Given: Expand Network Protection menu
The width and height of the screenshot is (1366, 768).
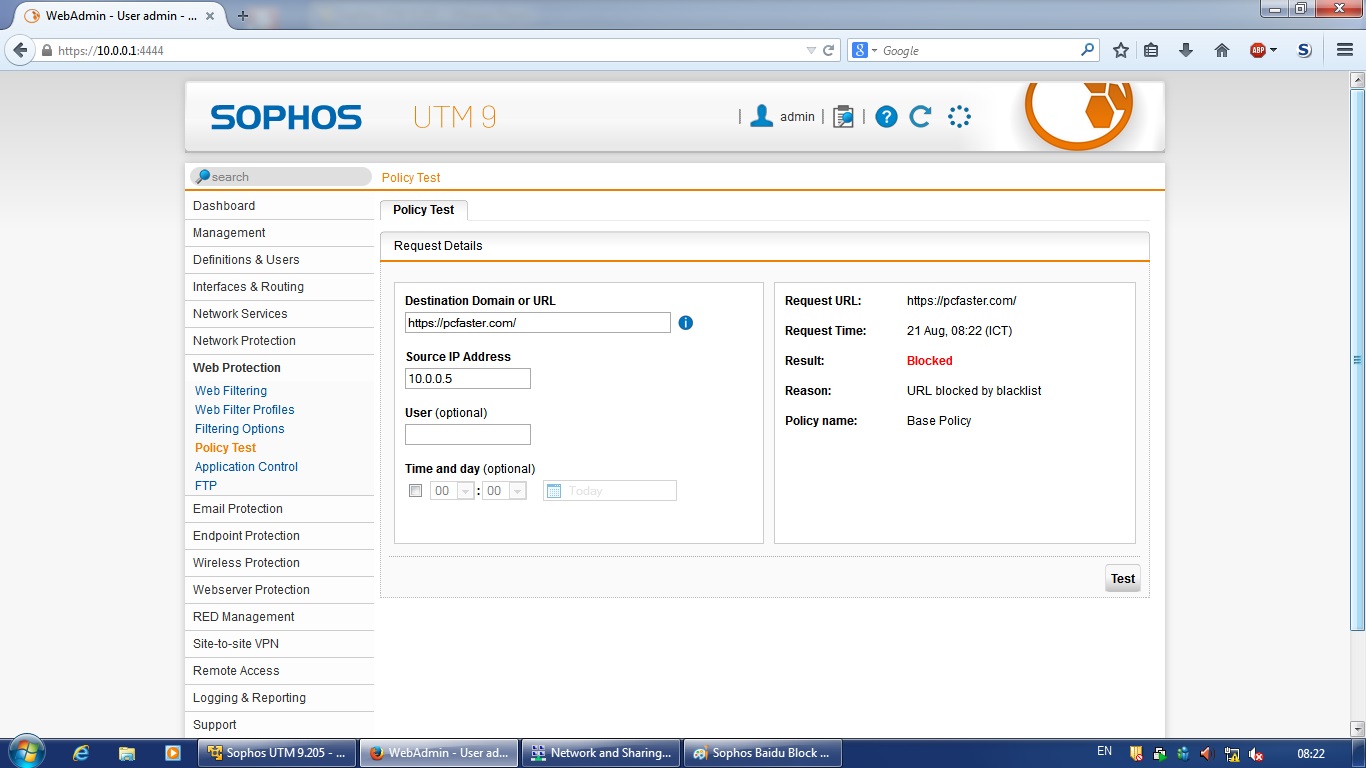Looking at the screenshot, I should point(279,341).
